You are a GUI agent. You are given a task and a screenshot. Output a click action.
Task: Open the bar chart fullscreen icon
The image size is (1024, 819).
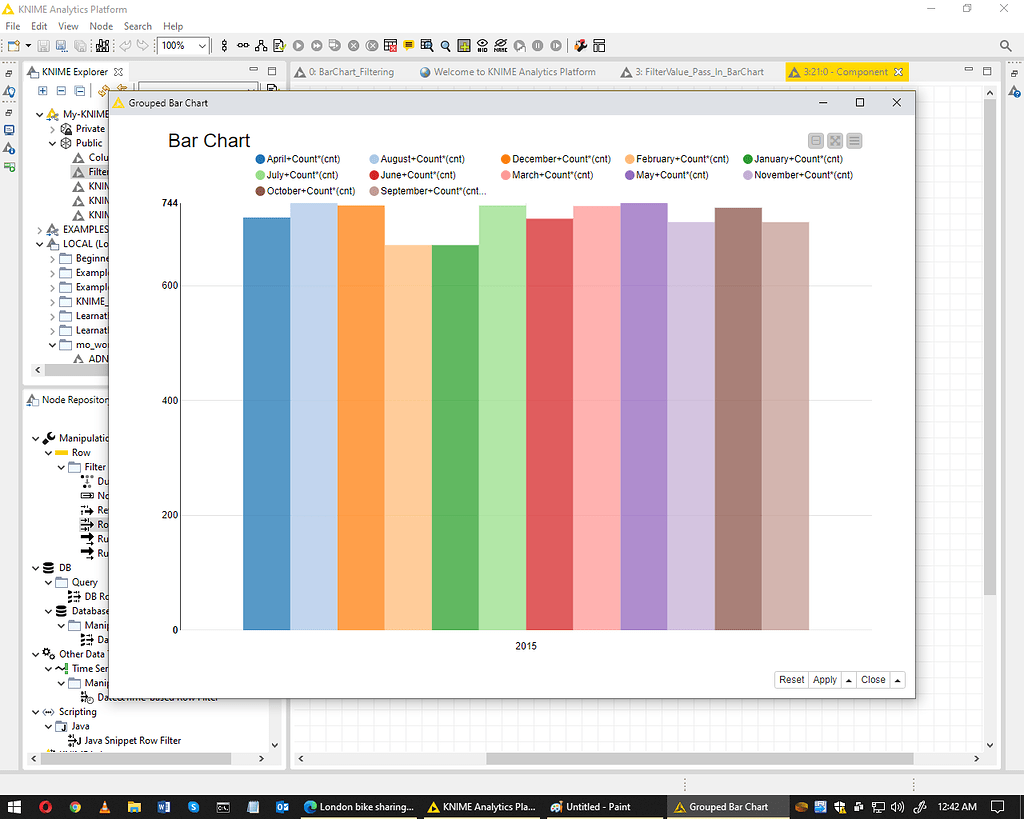835,141
